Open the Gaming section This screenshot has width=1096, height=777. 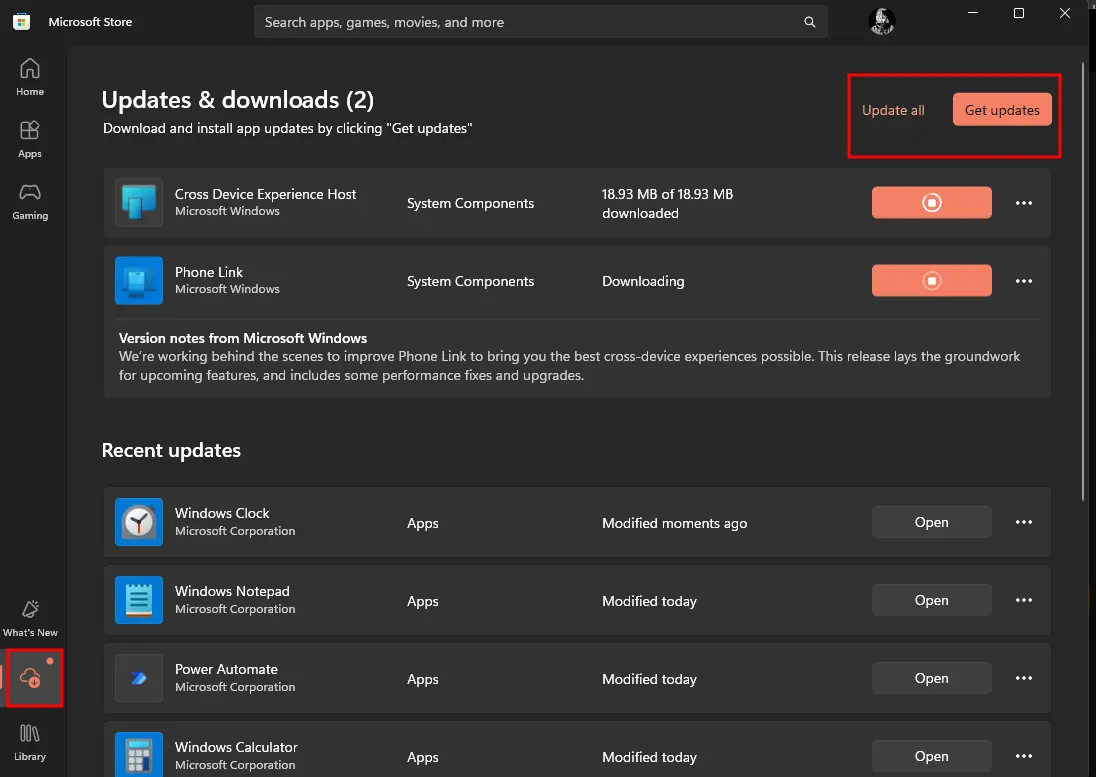tap(30, 202)
